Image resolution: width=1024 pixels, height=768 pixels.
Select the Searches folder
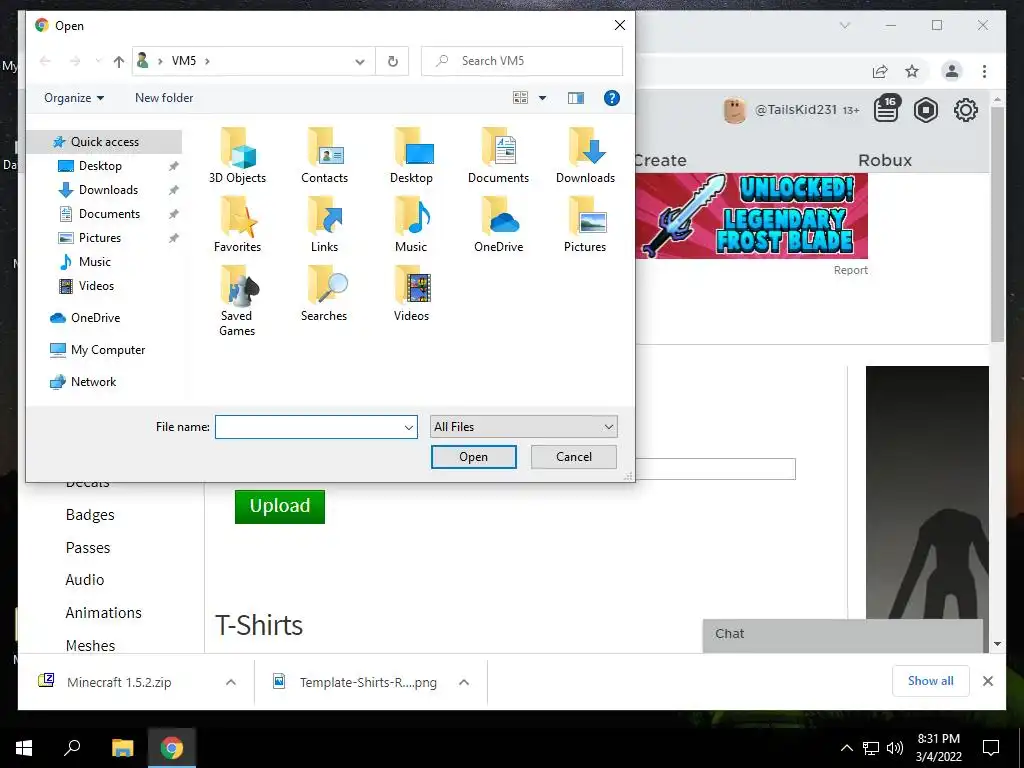[325, 295]
